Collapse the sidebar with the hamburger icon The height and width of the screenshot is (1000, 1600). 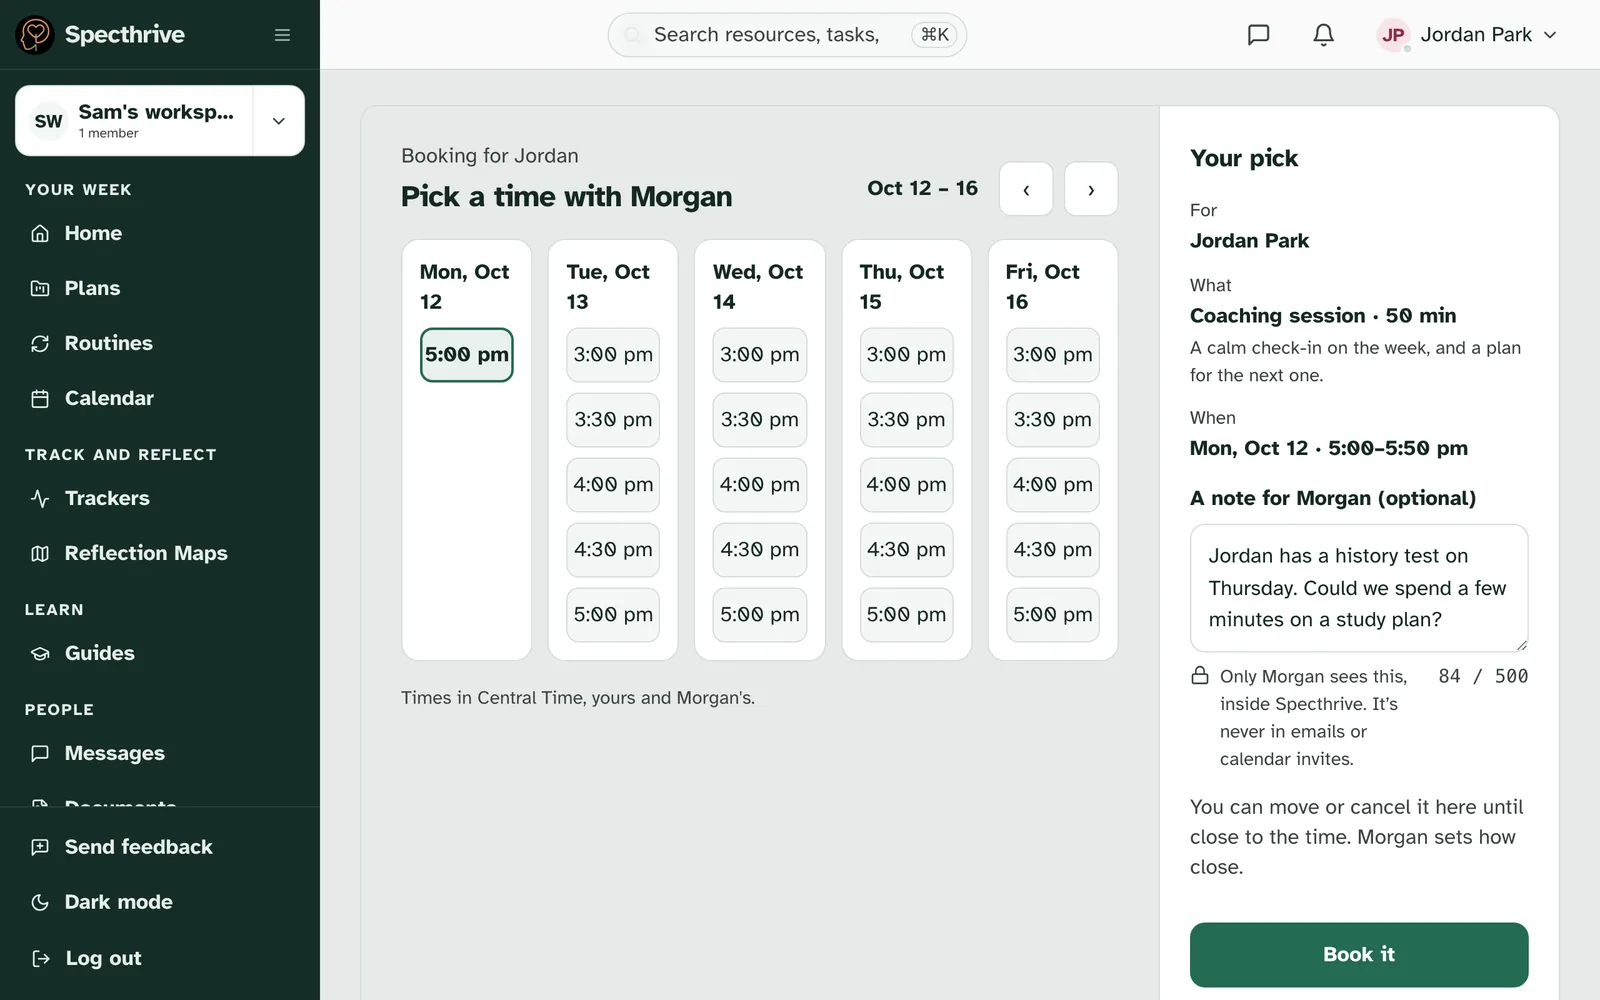coord(282,35)
